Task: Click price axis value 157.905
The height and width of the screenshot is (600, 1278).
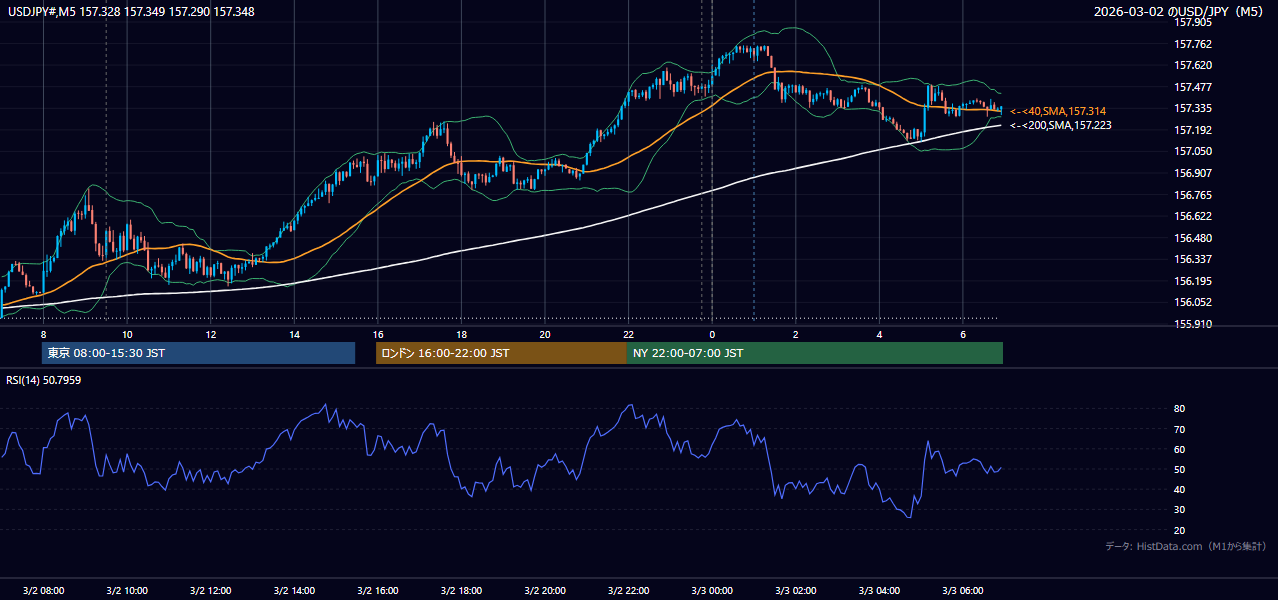Action: coord(1193,22)
